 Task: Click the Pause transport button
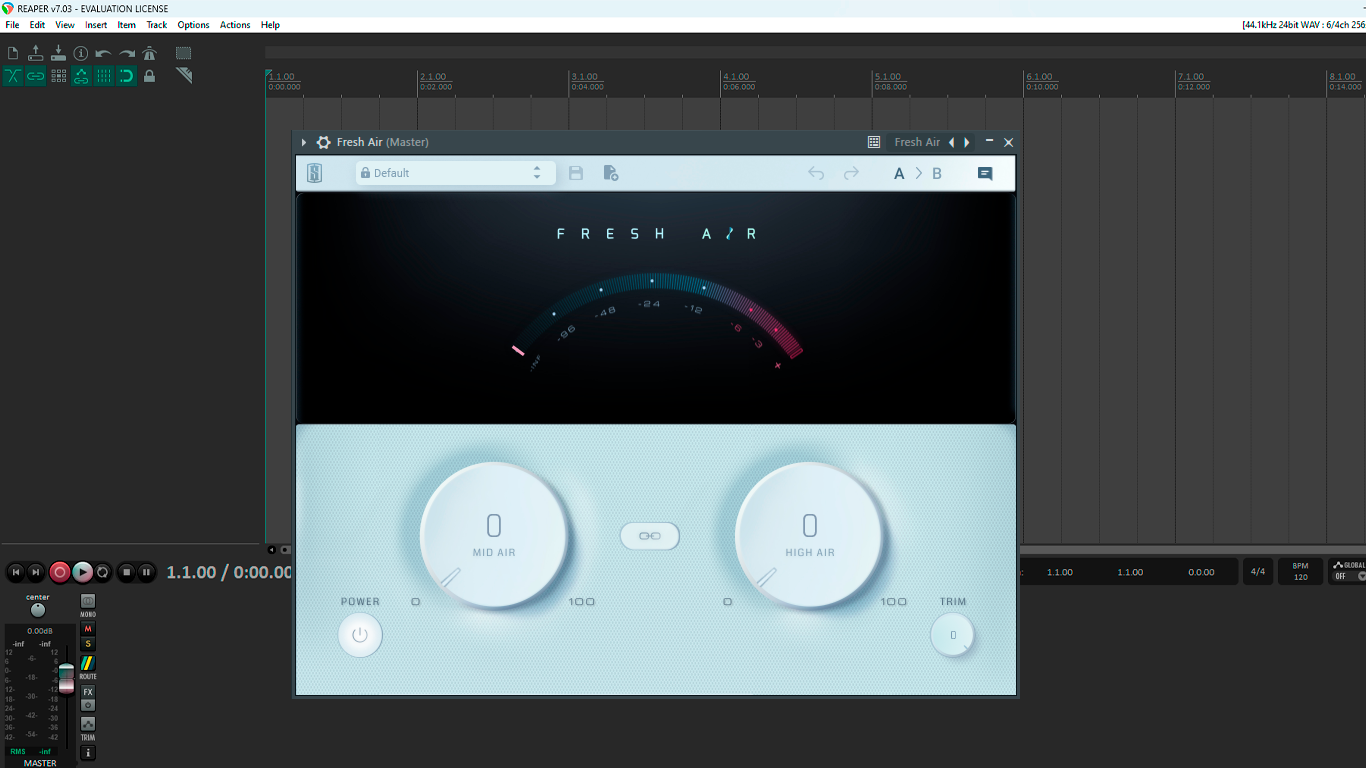tap(147, 572)
